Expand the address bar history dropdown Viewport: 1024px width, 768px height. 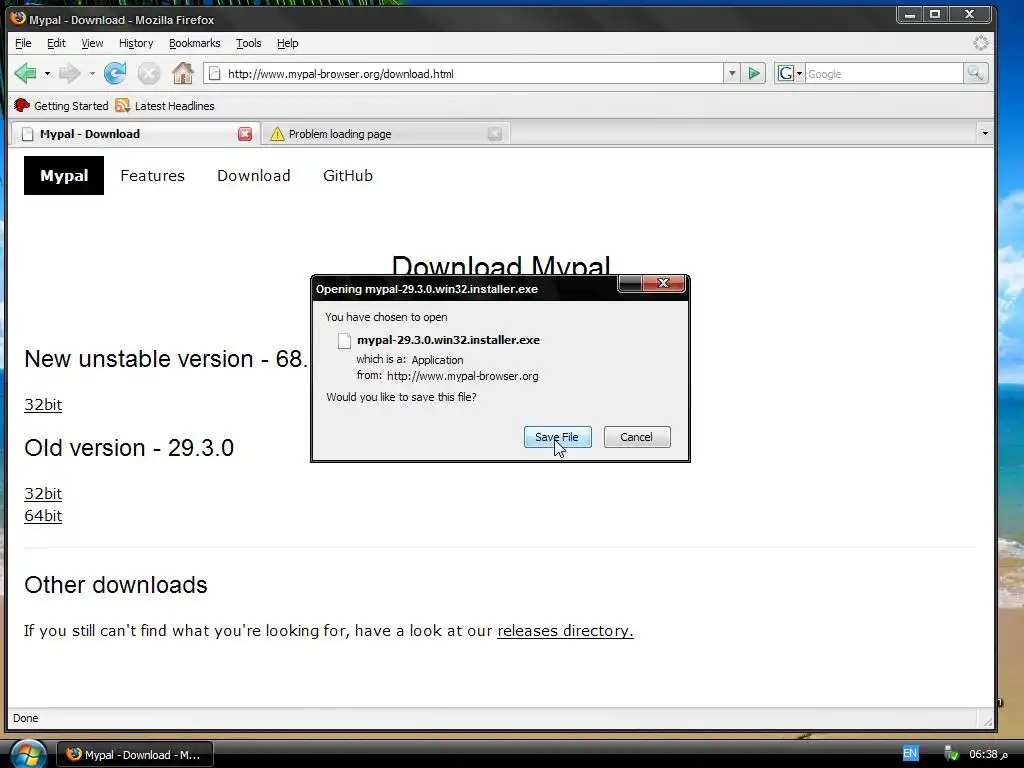tap(732, 74)
